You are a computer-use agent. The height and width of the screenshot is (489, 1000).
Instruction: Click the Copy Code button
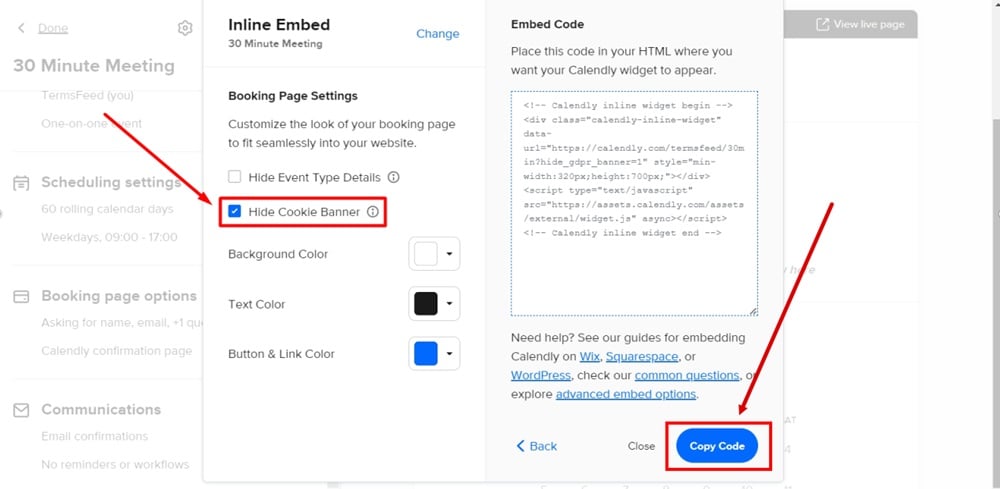pyautogui.click(x=717, y=446)
